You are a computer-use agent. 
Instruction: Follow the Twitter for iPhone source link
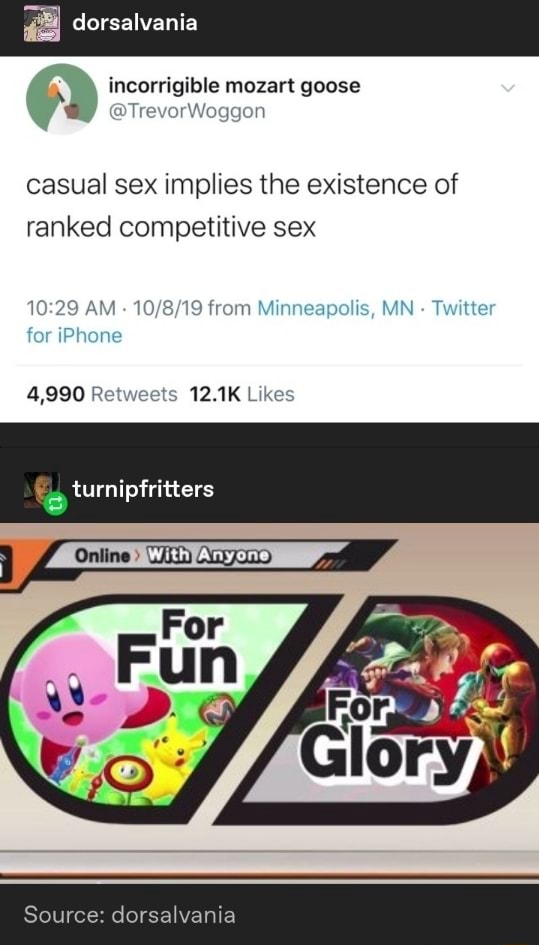[260, 322]
